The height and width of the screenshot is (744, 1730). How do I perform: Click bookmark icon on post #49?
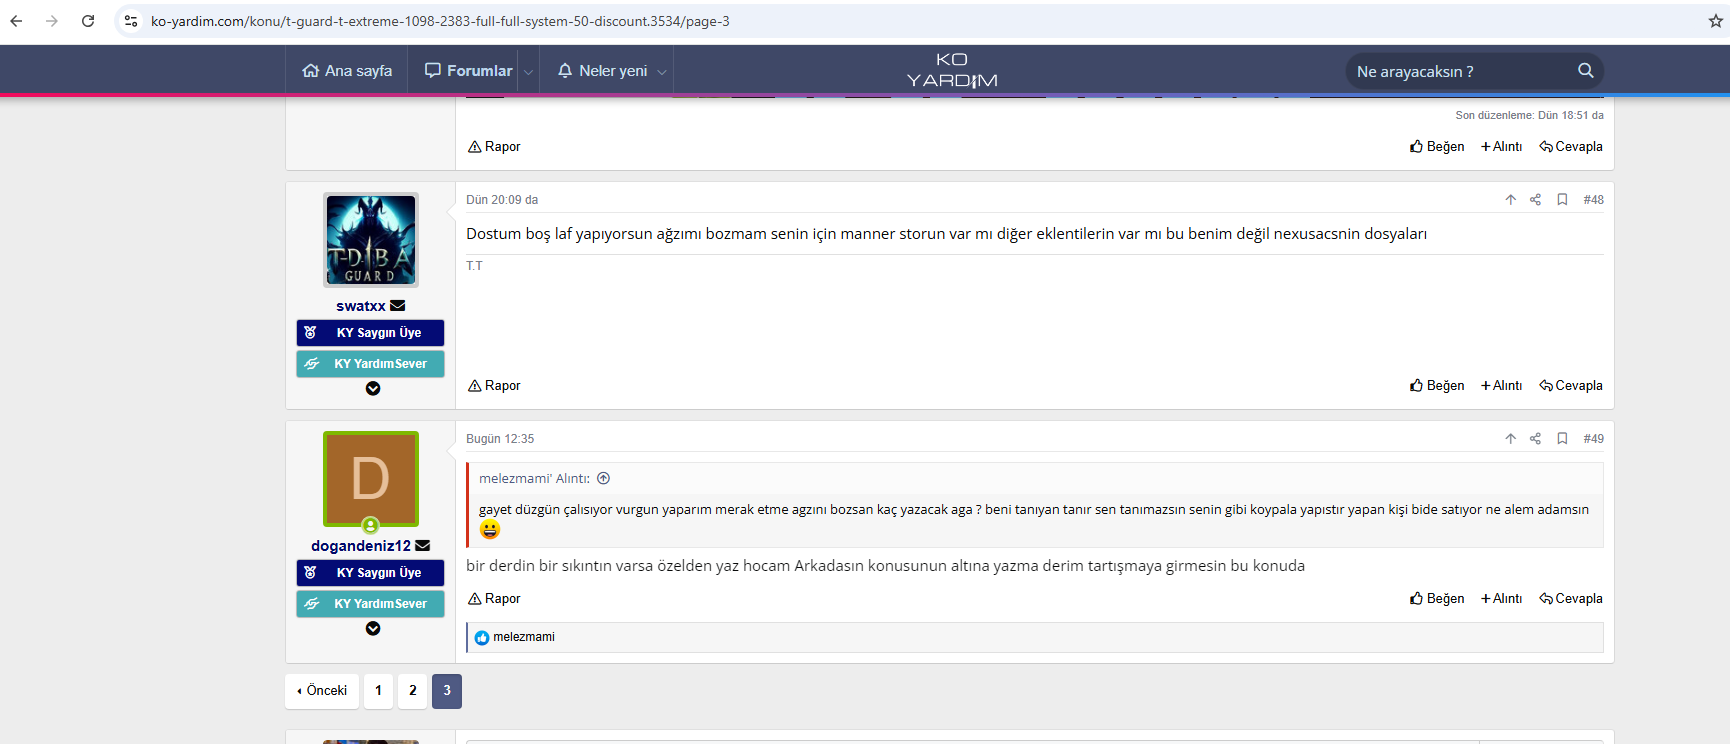click(x=1562, y=439)
